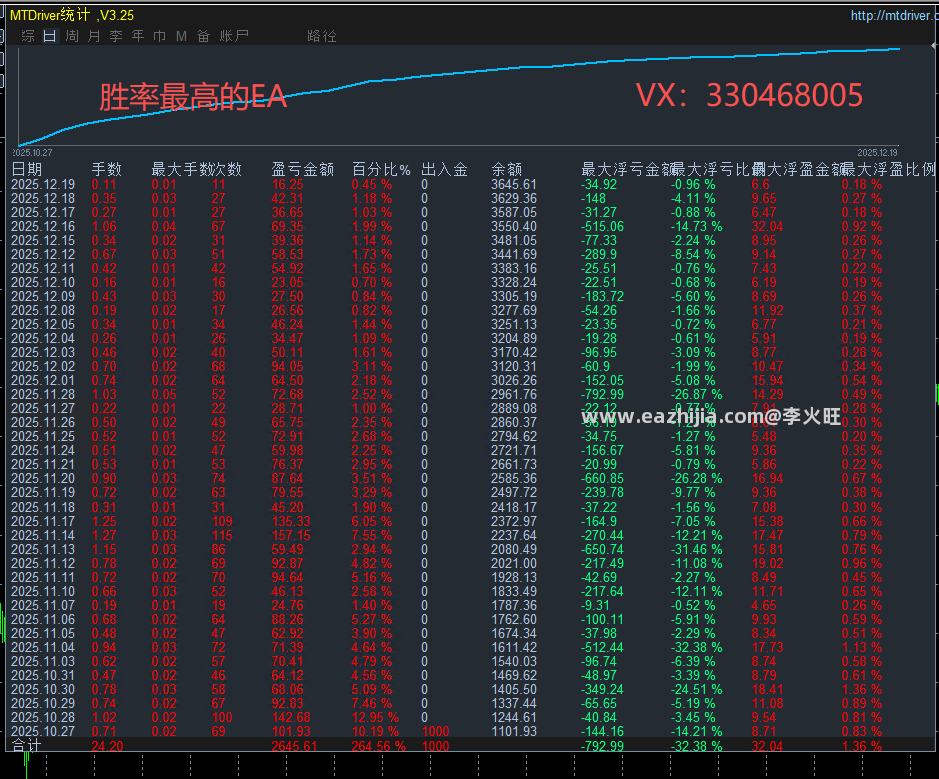The height and width of the screenshot is (779, 939).
Task: Click the MTDriver统计 V3.25 title
Action: (x=72, y=15)
